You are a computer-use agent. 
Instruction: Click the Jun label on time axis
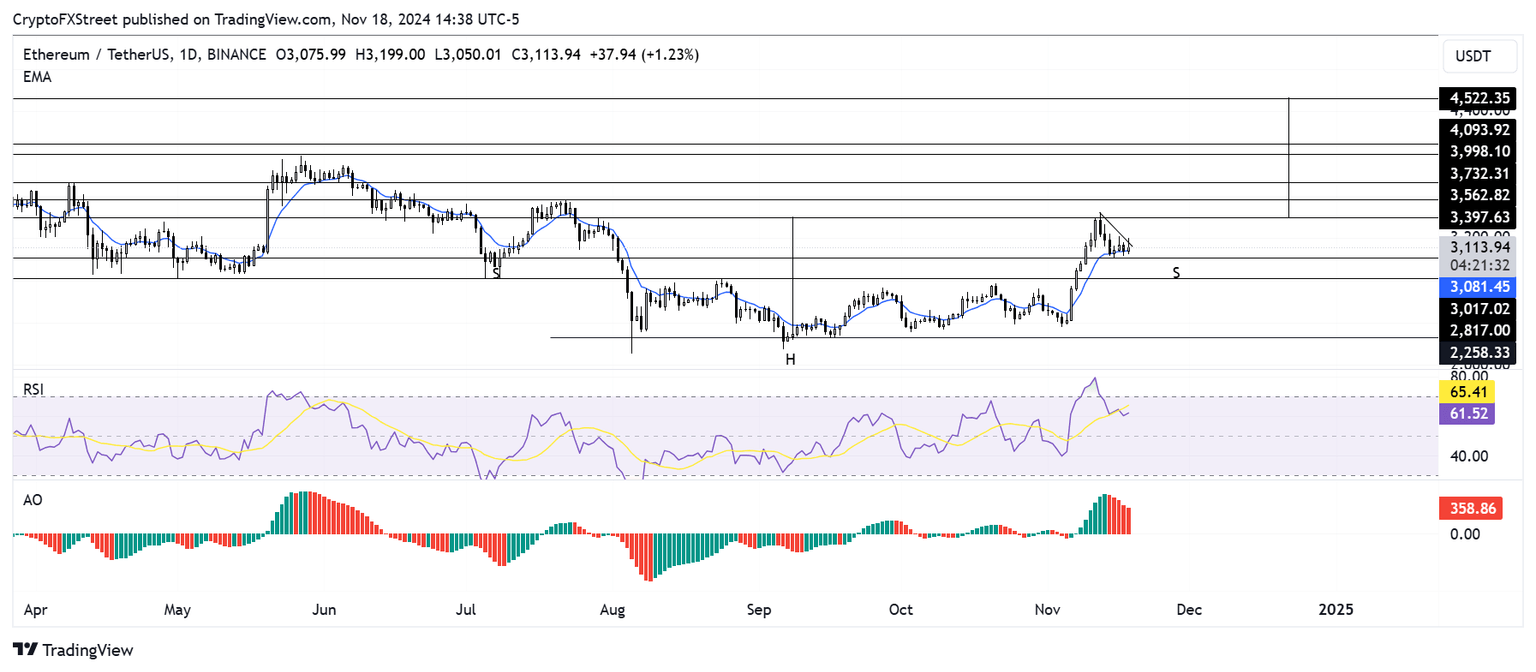(x=325, y=609)
